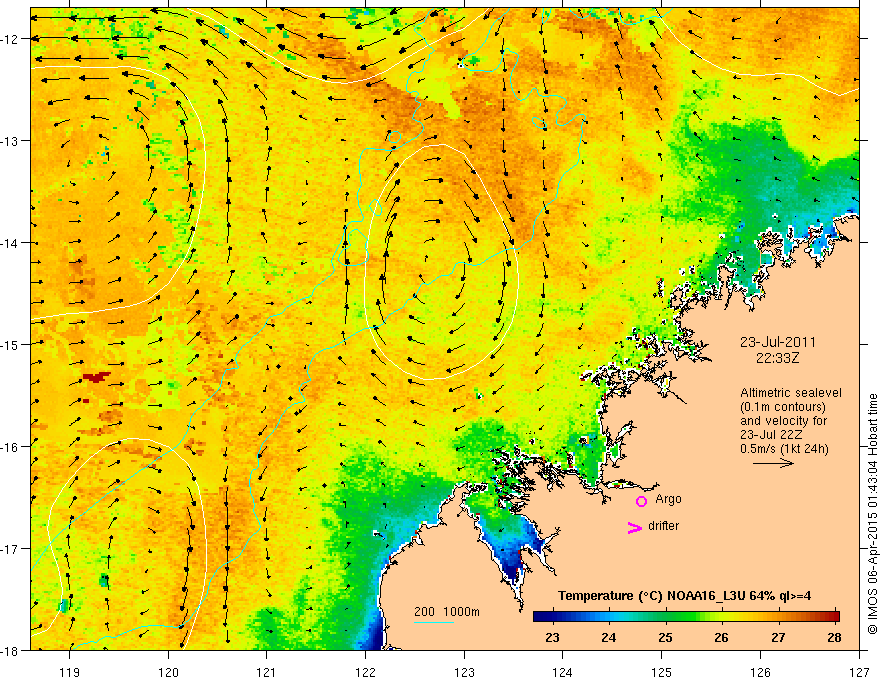The height and width of the screenshot is (680, 880).
Task: Click the latitude axis label -14
Action: point(11,243)
